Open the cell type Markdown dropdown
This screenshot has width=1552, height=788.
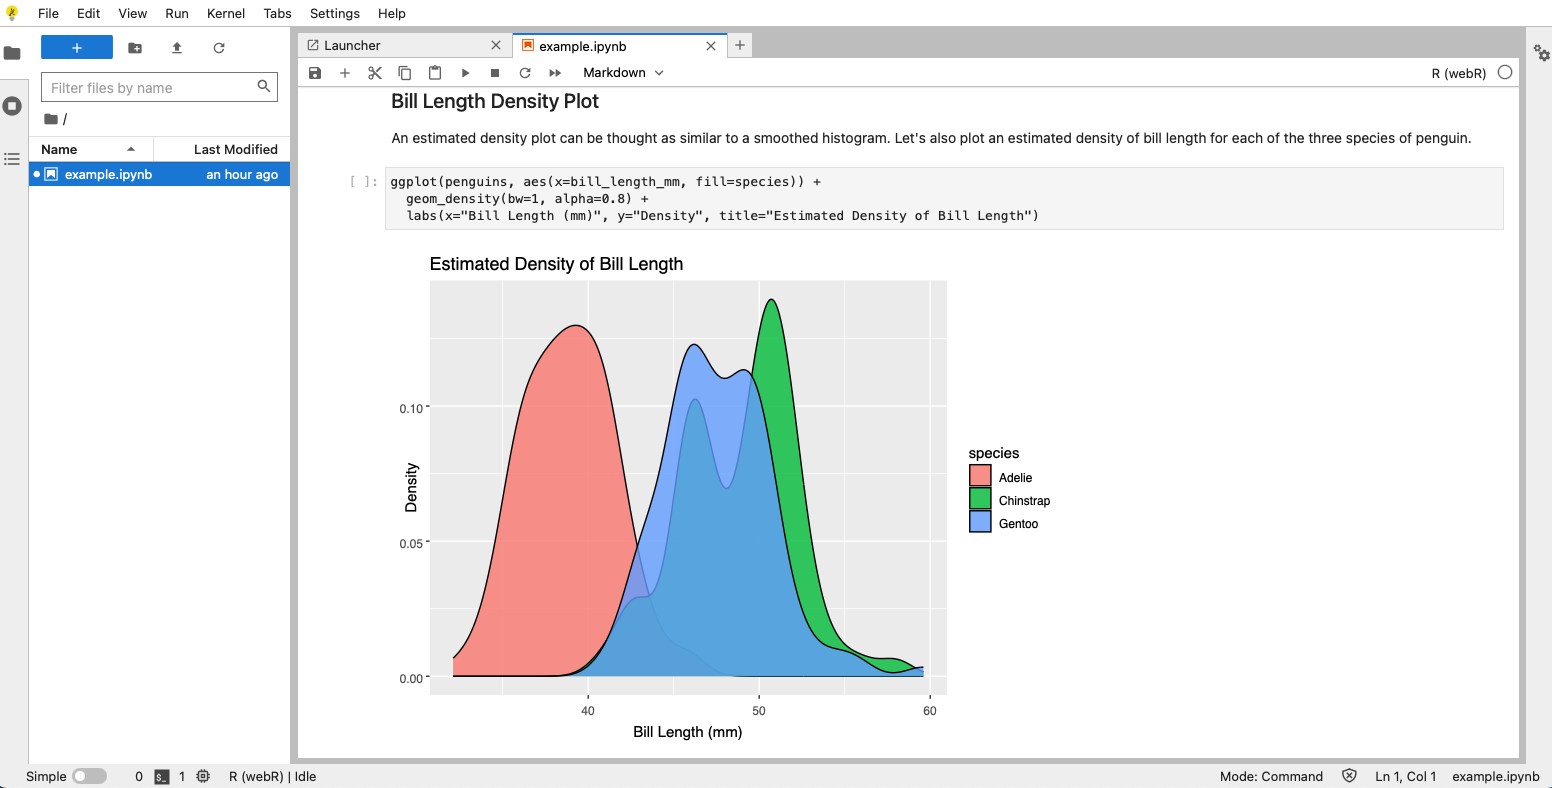(x=623, y=73)
